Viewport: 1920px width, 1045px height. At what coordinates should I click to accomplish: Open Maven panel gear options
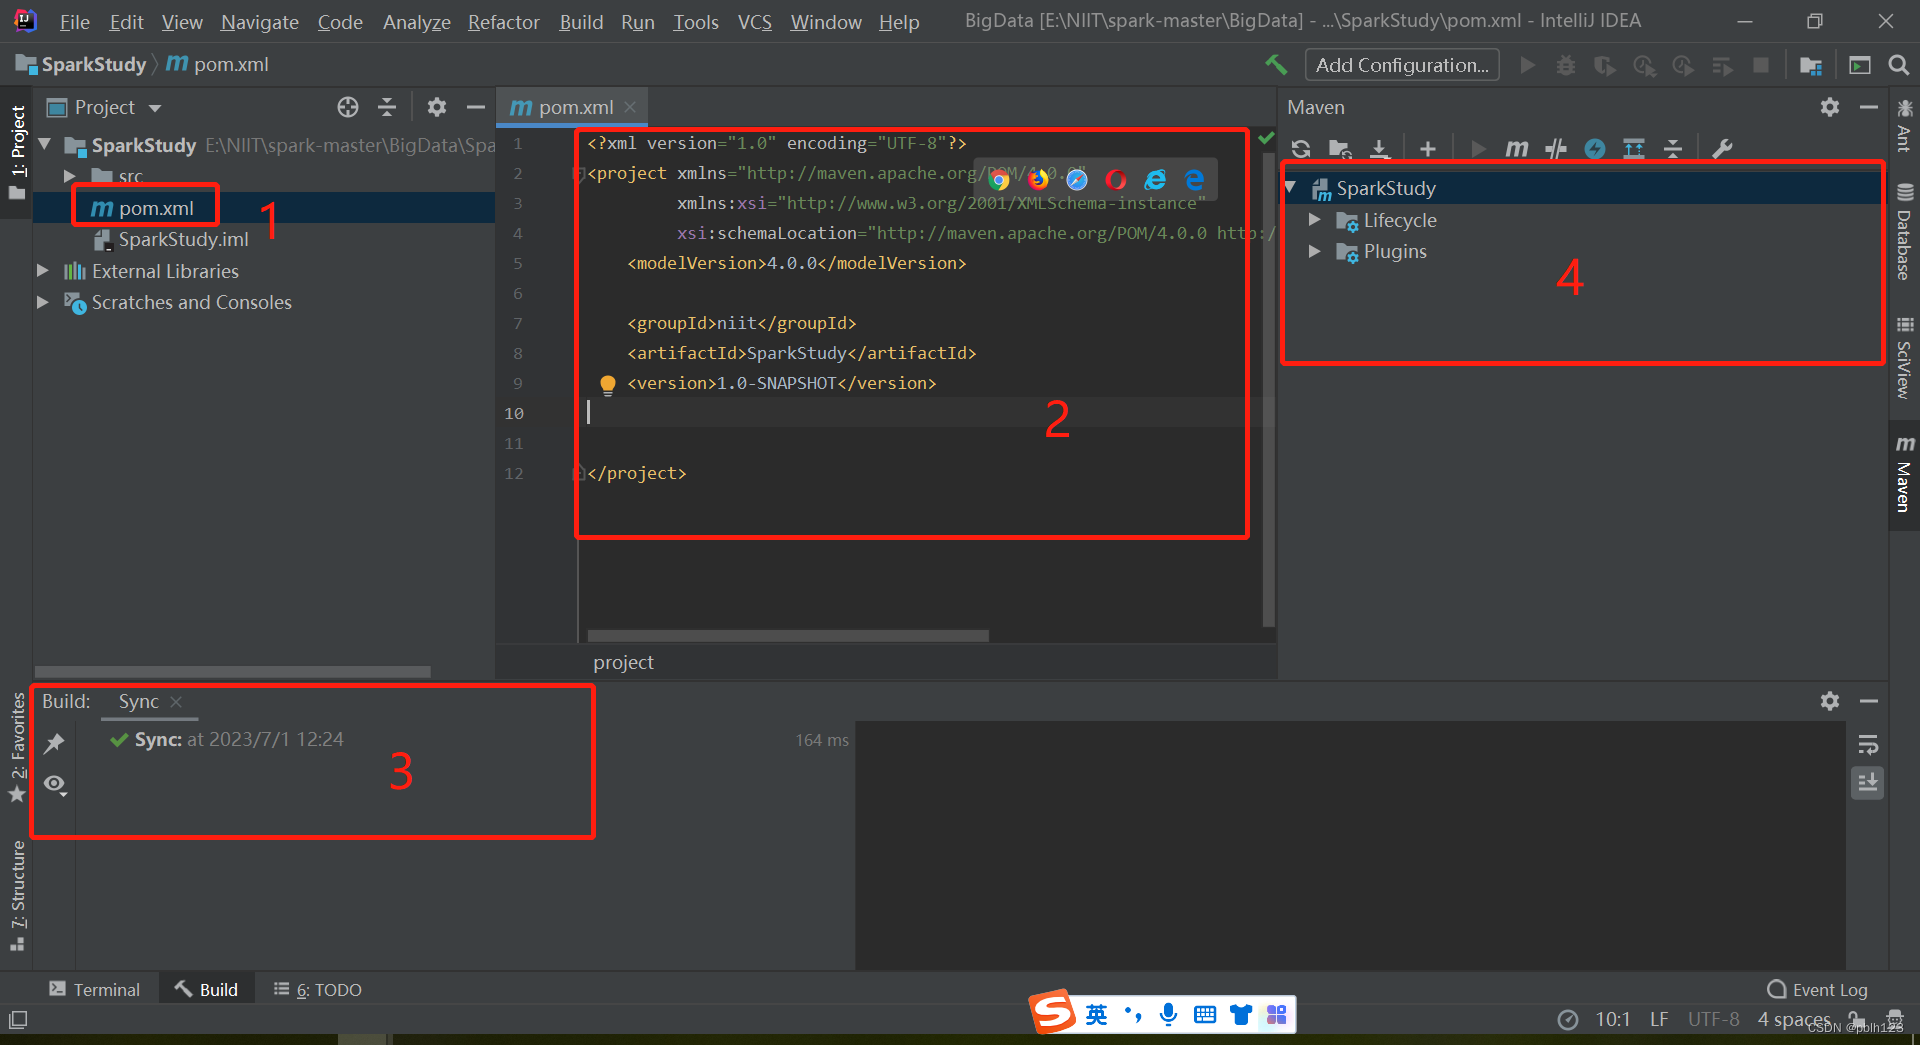1830,107
